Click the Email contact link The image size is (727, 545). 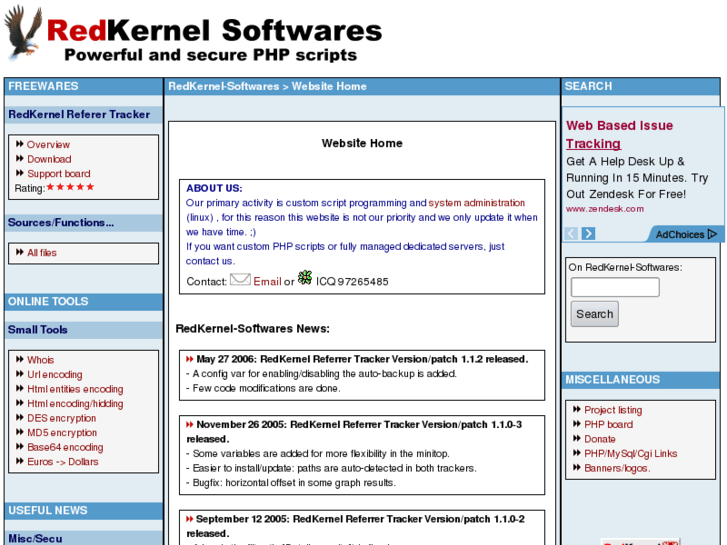[268, 282]
